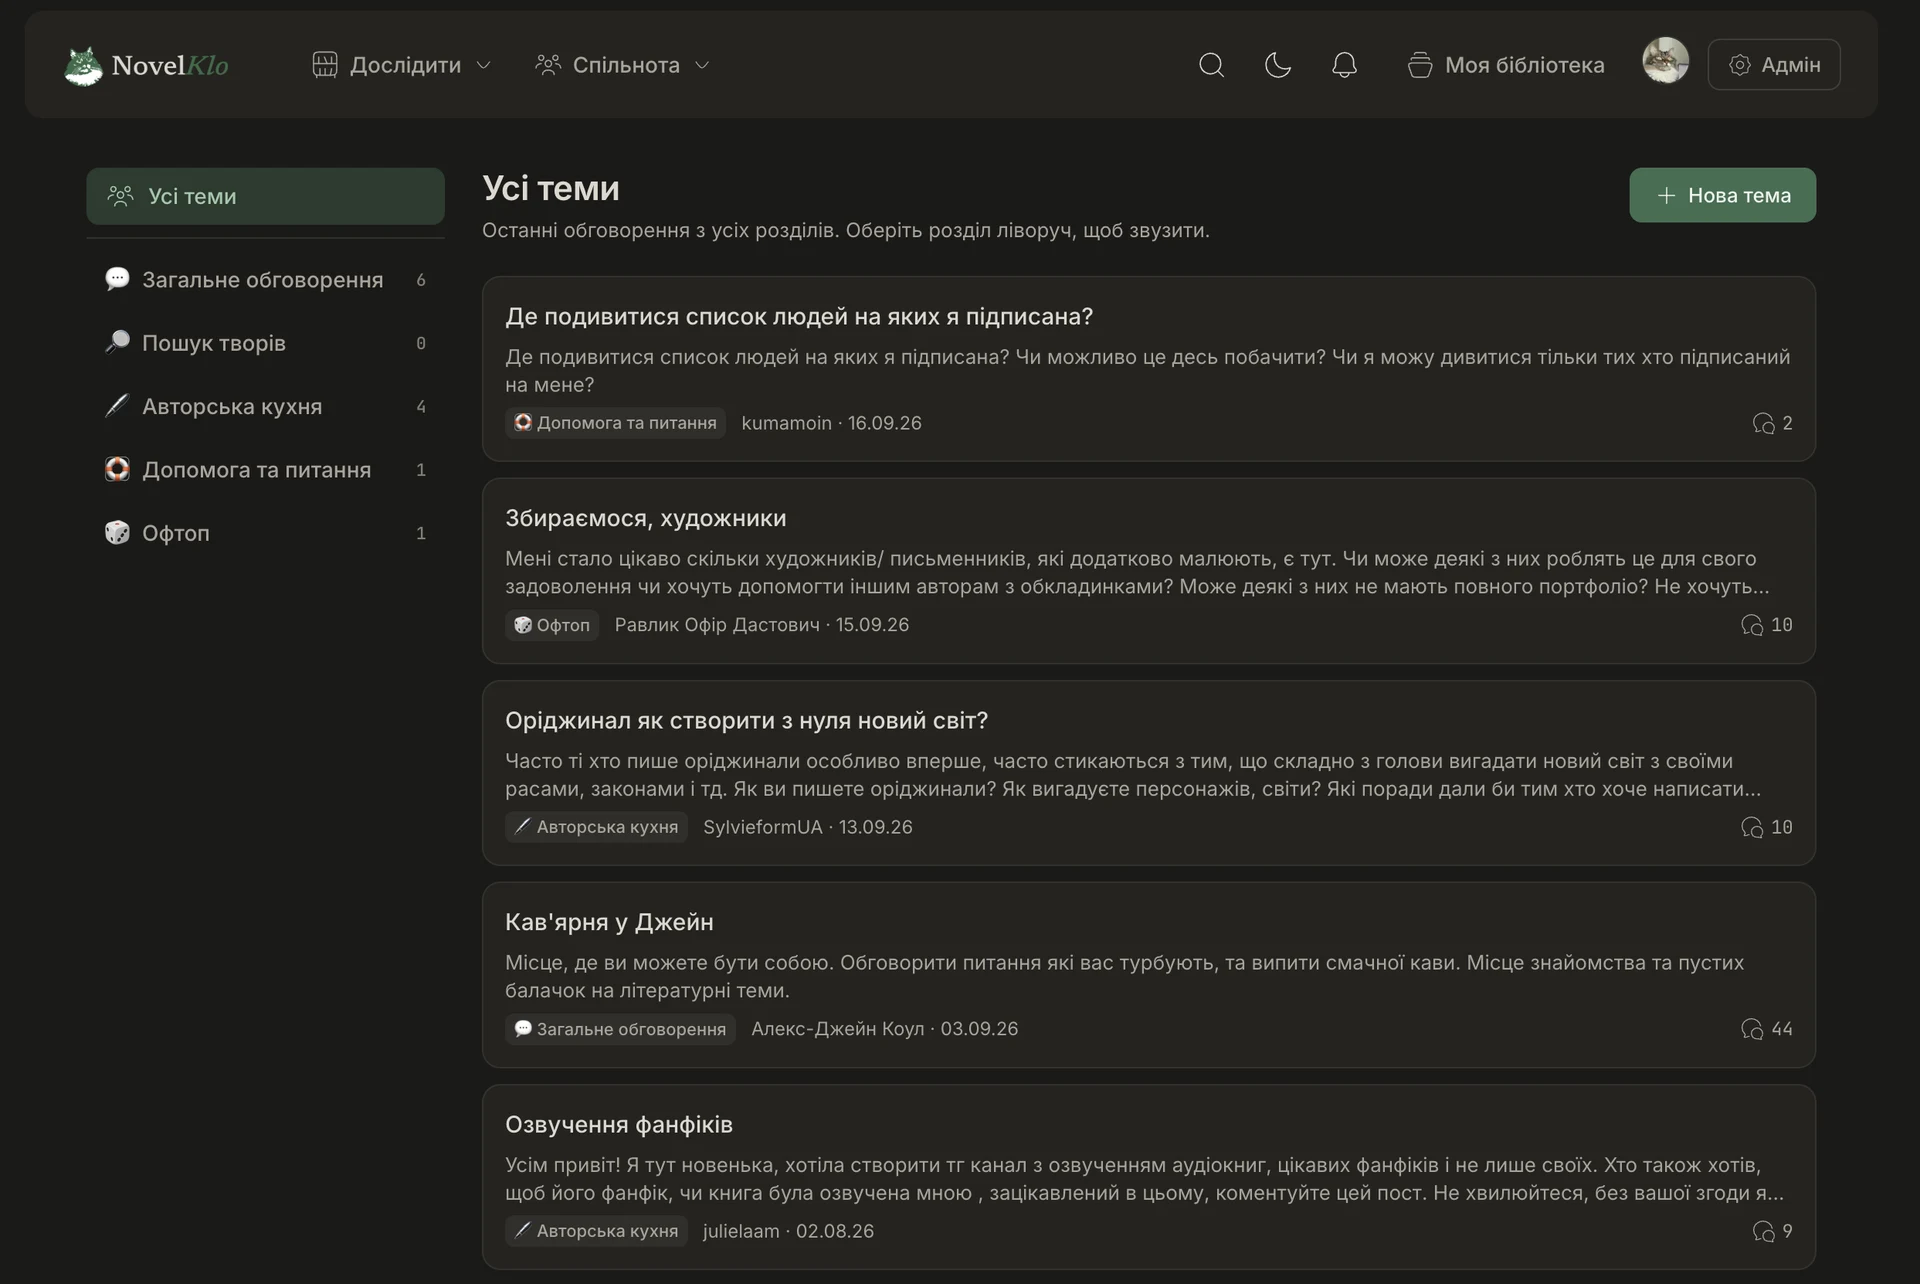Click dice icon in Равлик post tag
This screenshot has height=1284, width=1920.
(x=523, y=625)
